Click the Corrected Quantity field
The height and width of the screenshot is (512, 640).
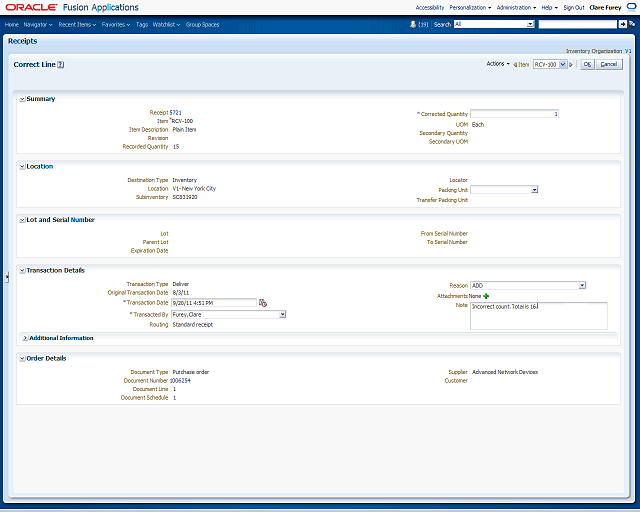click(x=514, y=114)
